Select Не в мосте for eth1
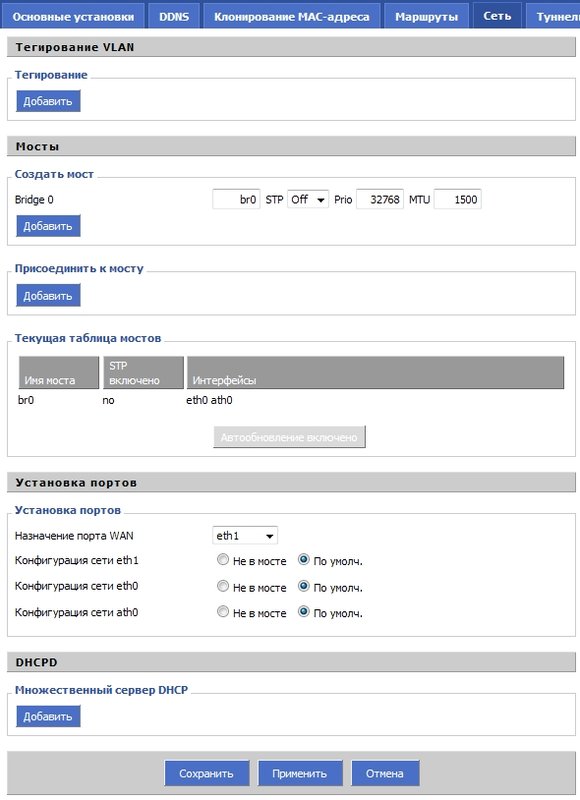580x800 pixels. click(x=223, y=560)
